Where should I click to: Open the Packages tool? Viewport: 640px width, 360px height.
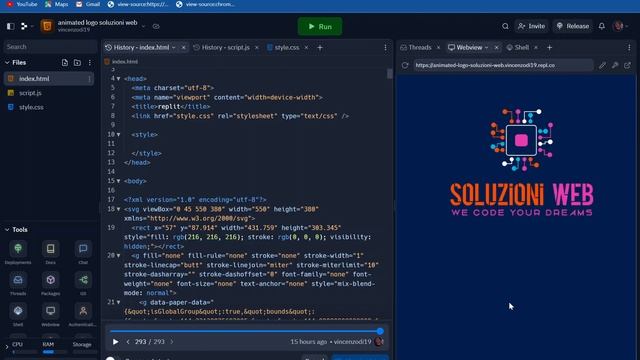tap(51, 280)
